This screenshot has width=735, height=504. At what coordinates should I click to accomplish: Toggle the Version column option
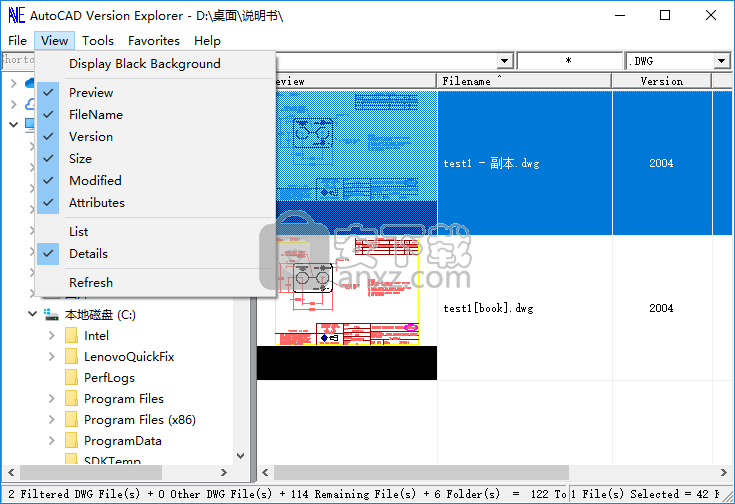coord(155,137)
